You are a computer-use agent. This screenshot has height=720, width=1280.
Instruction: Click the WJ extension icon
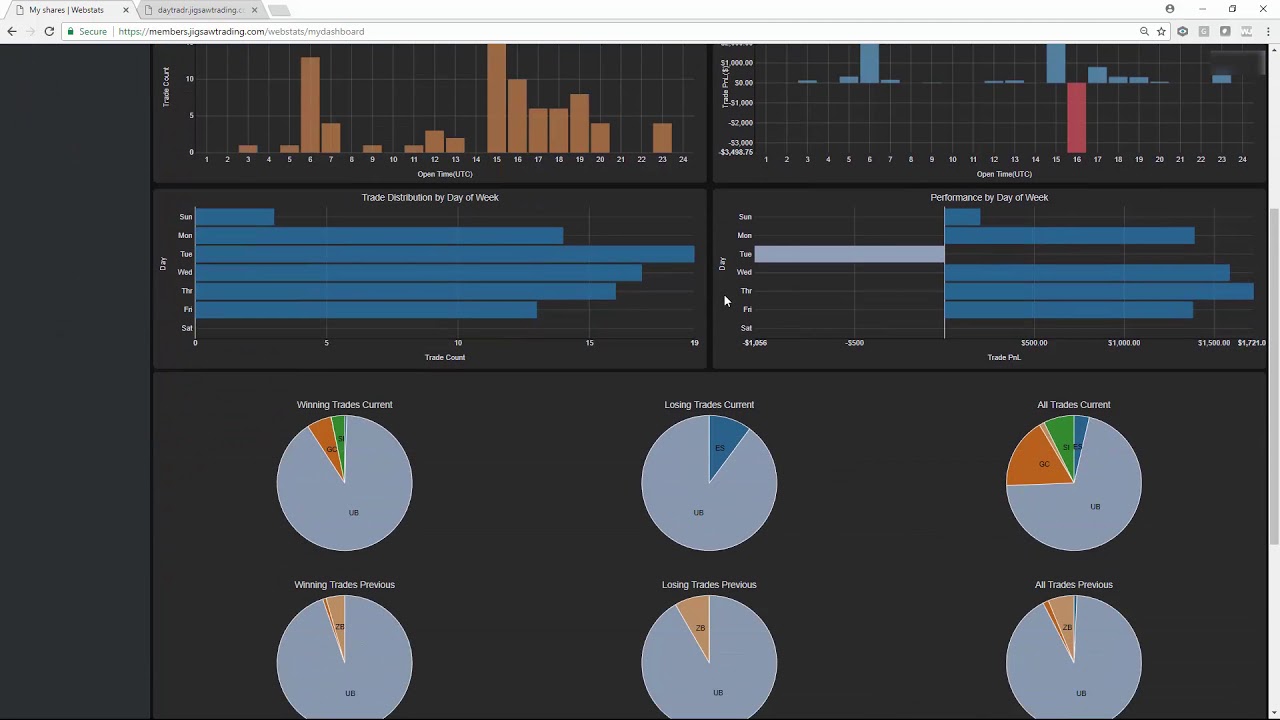click(x=1246, y=31)
